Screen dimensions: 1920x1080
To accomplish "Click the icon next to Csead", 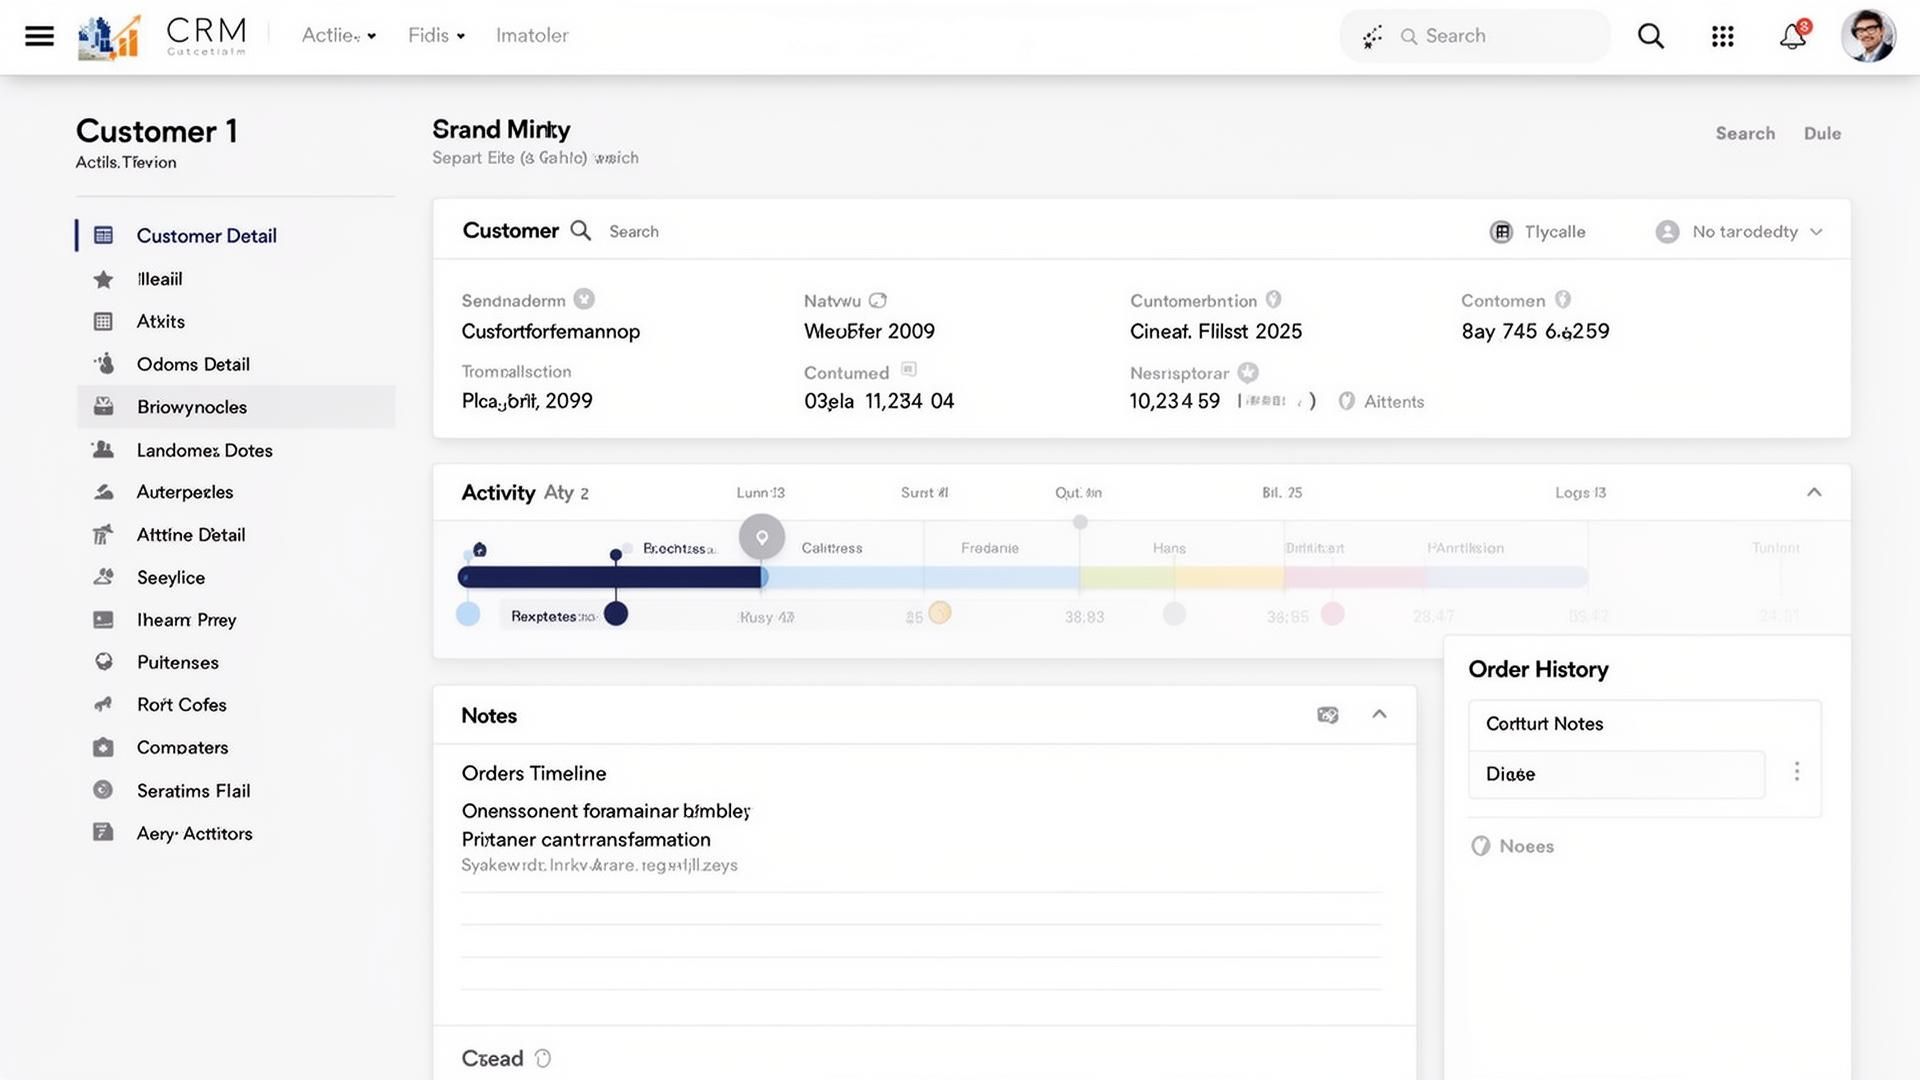I will coord(543,1058).
